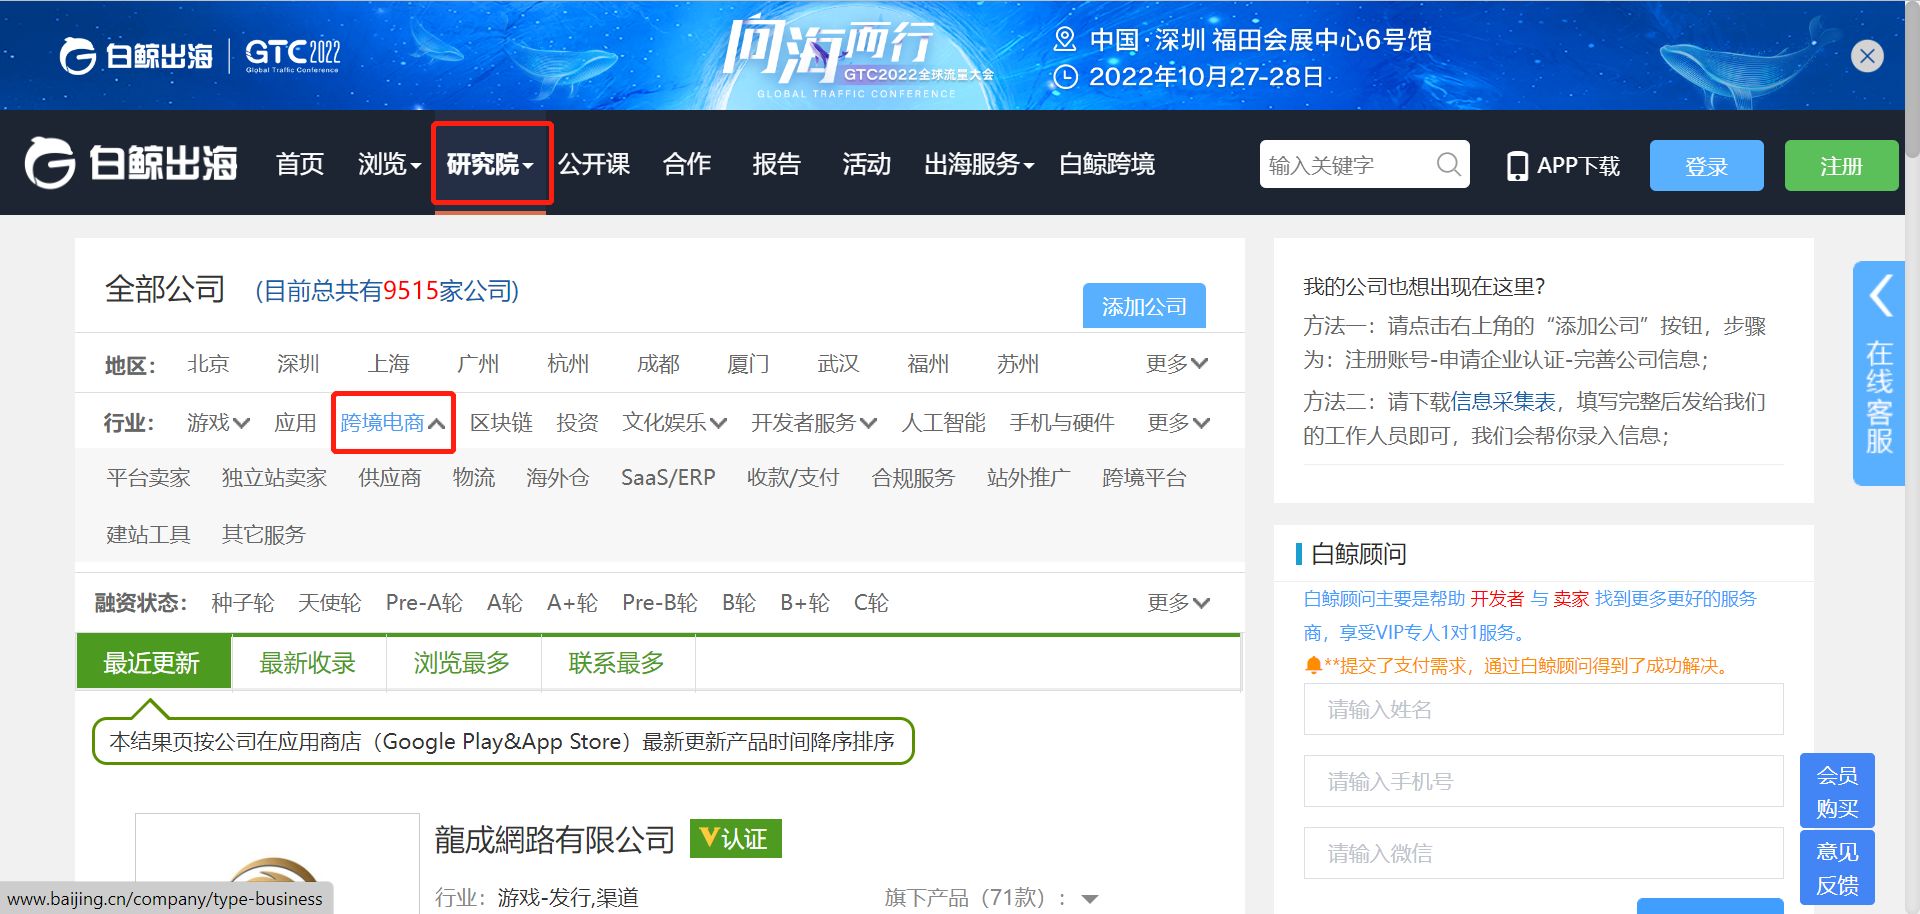Choose 海外仓 sub-category
Image resolution: width=1920 pixels, height=914 pixels.
pyautogui.click(x=557, y=478)
